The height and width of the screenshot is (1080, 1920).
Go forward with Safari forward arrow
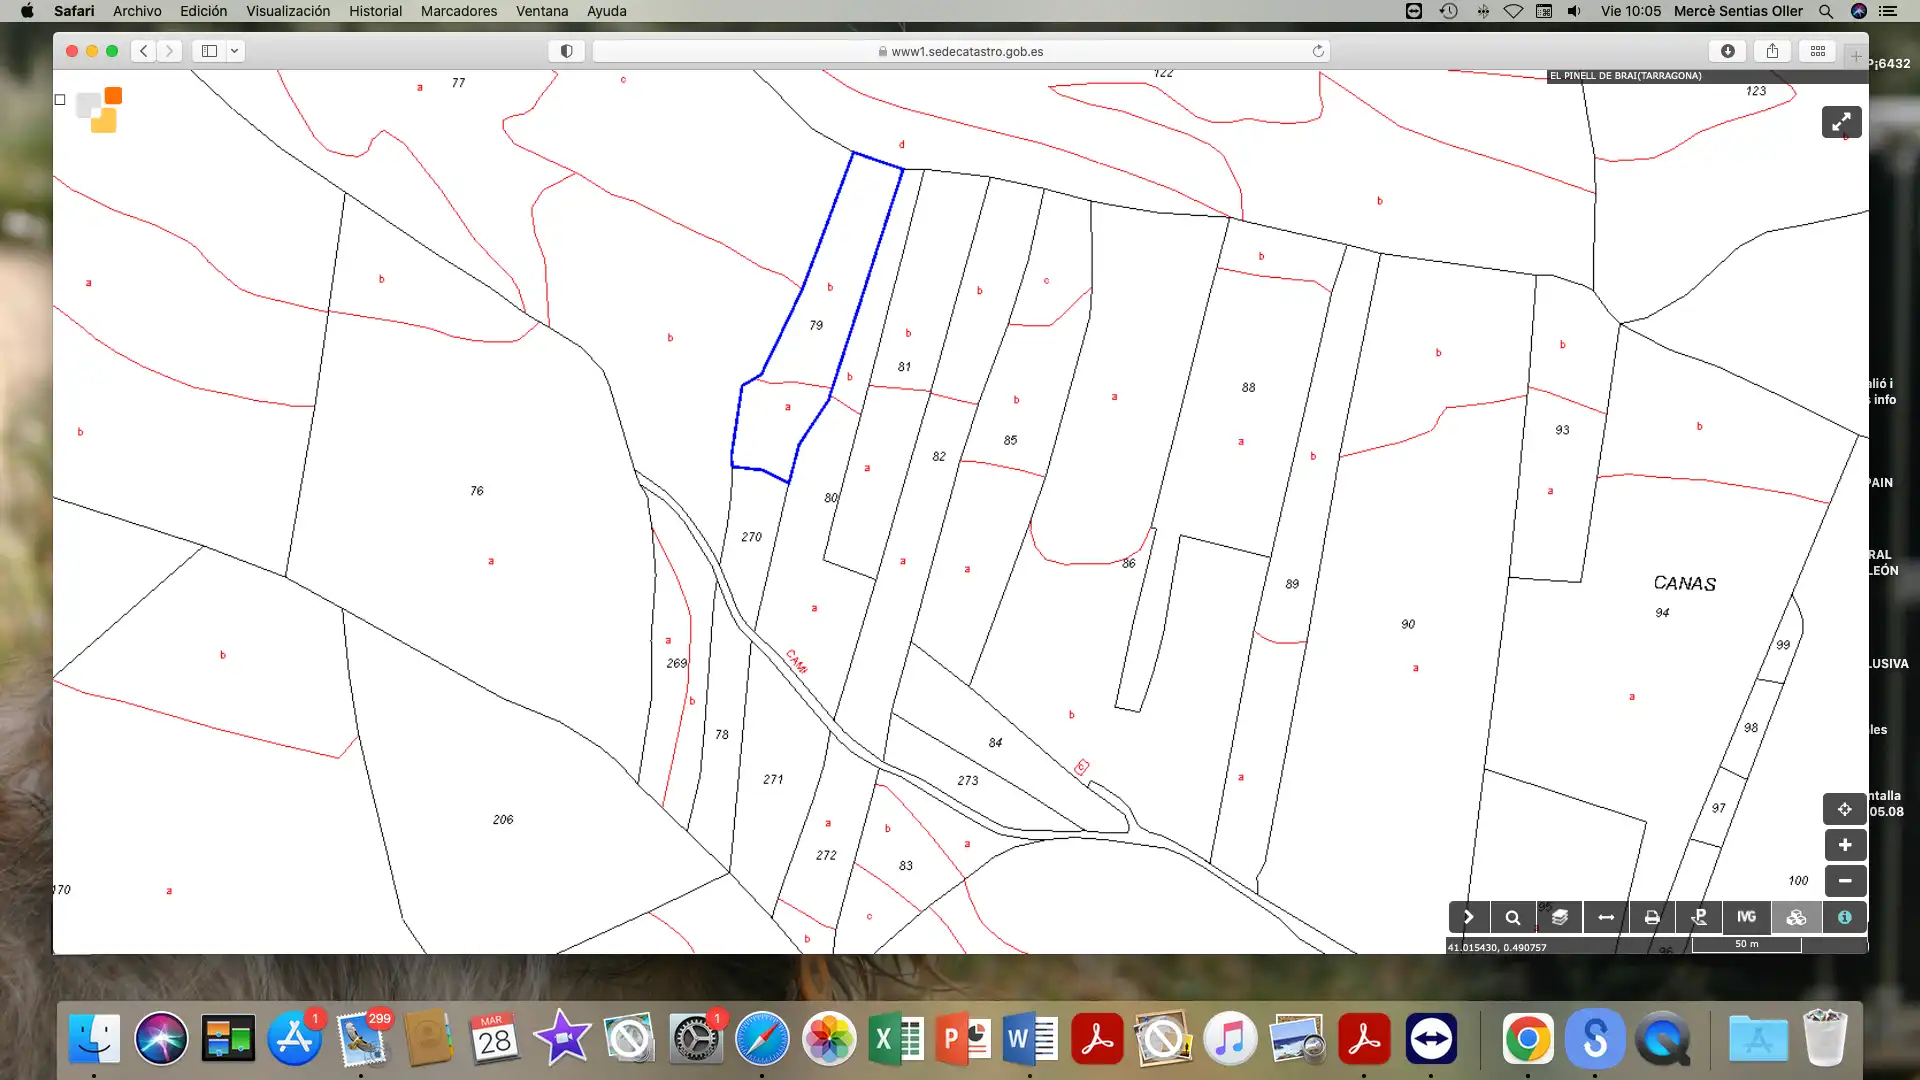click(170, 51)
